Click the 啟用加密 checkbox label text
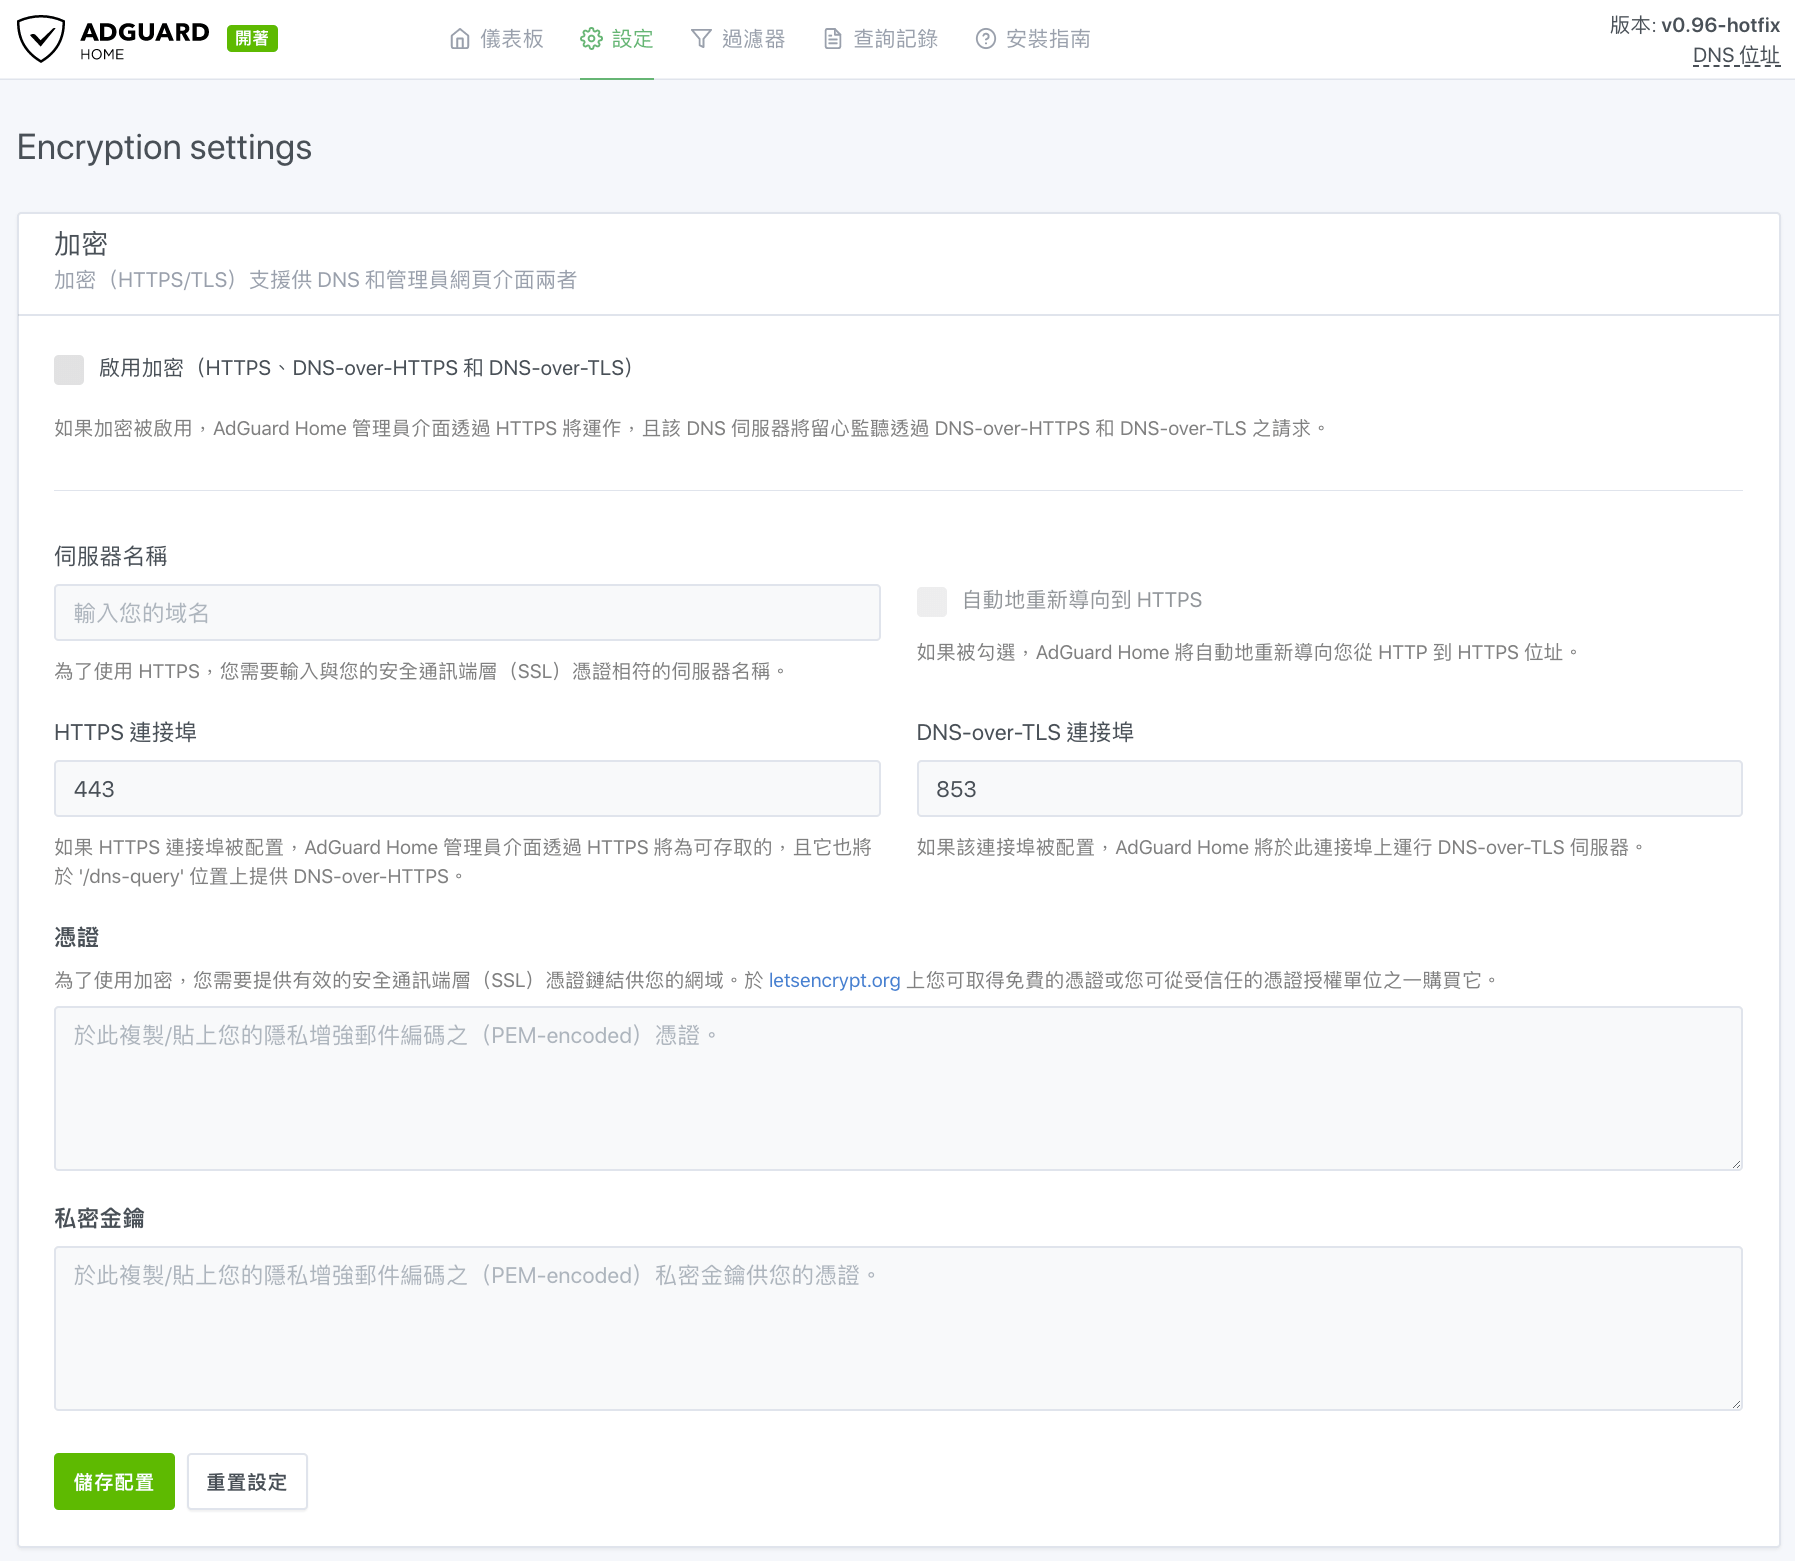The width and height of the screenshot is (1795, 1561). tap(366, 368)
